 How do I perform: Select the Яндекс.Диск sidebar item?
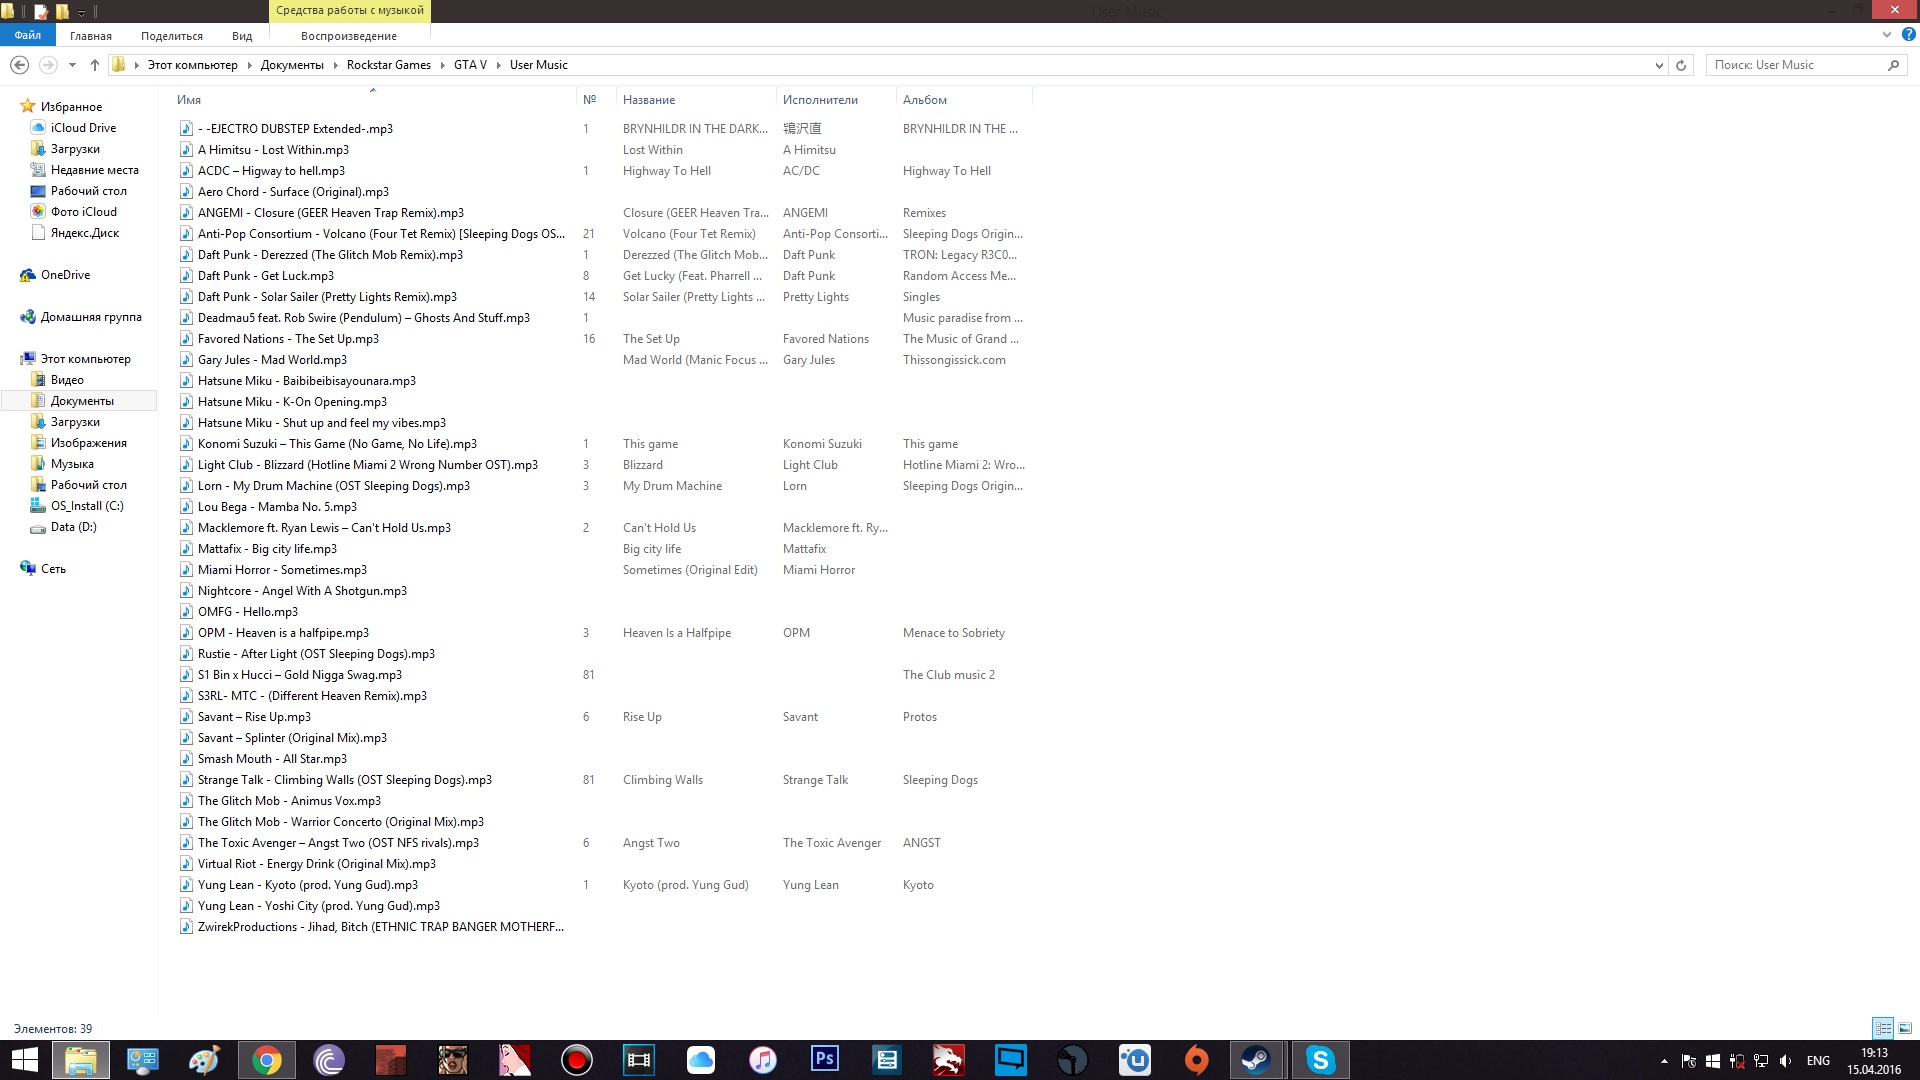85,233
